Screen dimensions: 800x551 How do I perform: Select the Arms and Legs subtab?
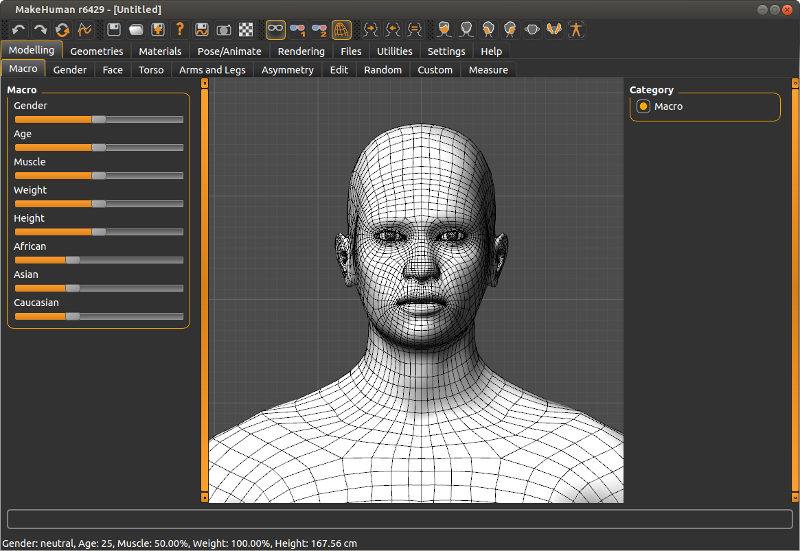(213, 70)
